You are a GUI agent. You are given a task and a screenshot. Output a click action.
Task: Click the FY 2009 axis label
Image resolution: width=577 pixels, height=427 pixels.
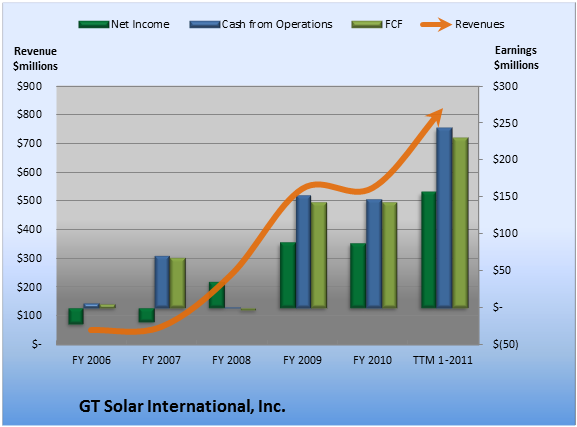pos(302,360)
